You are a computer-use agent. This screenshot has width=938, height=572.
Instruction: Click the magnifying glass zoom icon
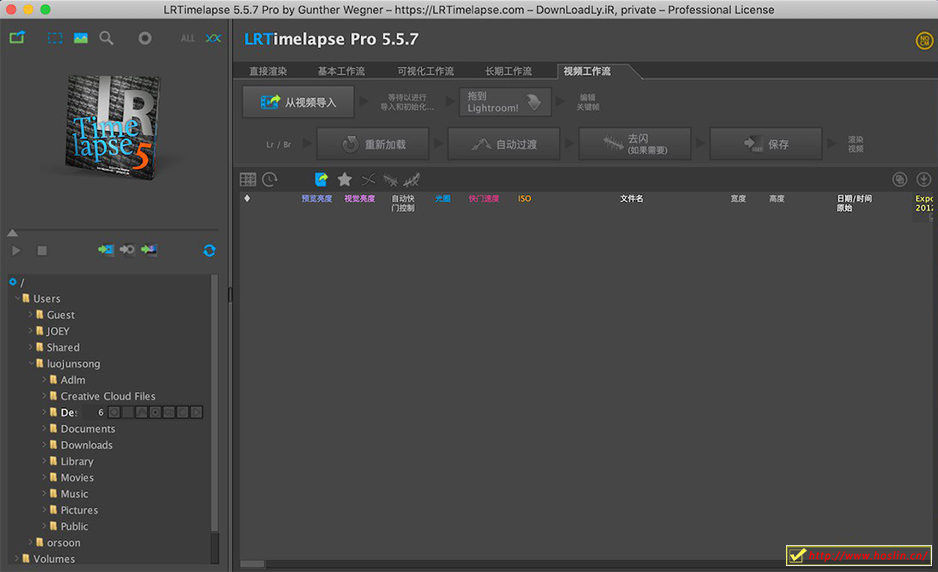106,38
